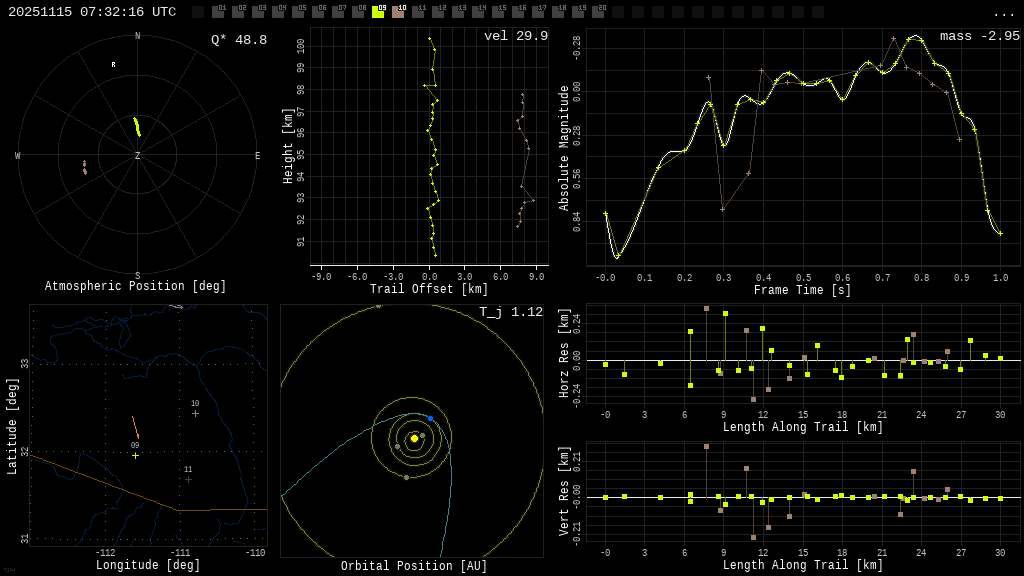
Task: Click the yellow meteor trail in sky plot
Action: pos(136,126)
